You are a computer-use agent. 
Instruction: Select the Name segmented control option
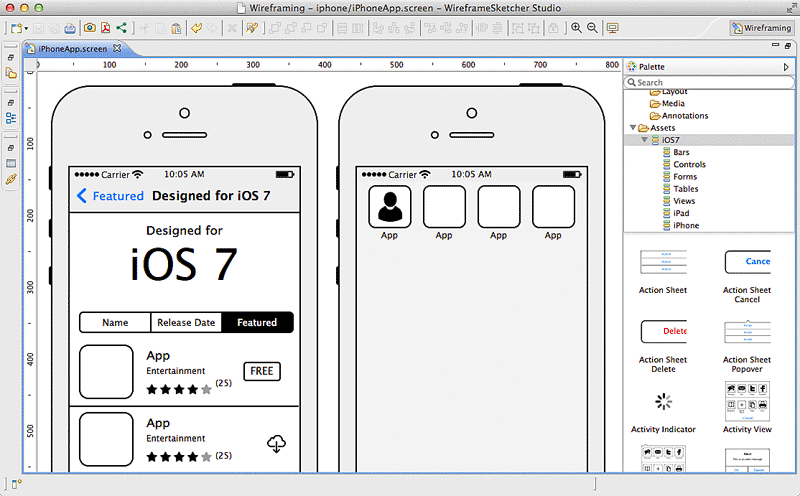(115, 323)
